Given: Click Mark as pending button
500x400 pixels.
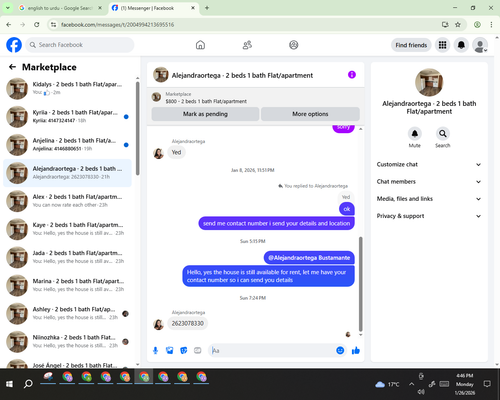Looking at the screenshot, I should pos(205,114).
